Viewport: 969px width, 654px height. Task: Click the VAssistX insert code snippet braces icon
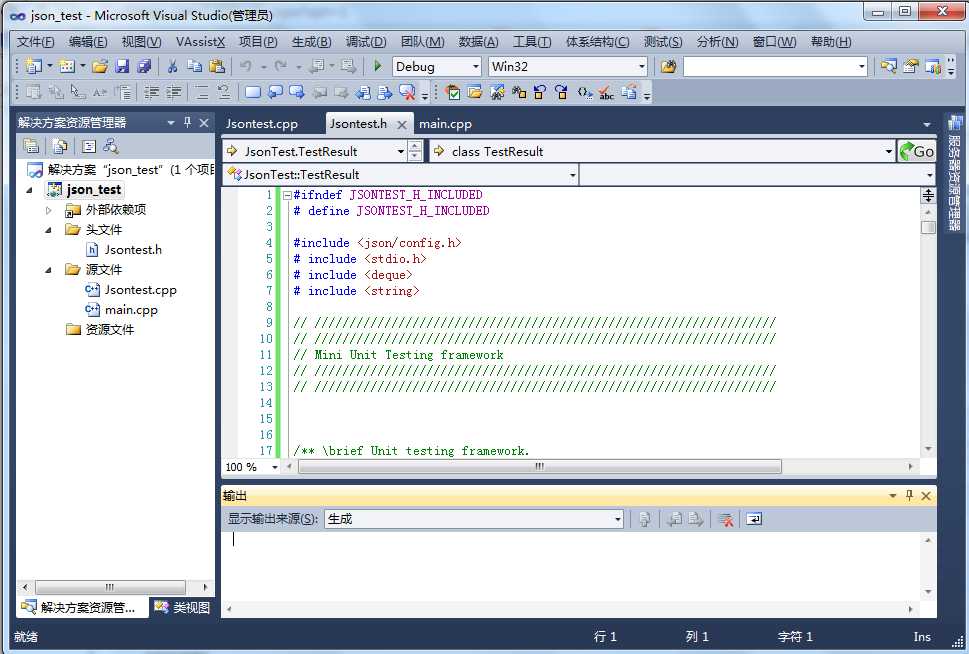585,93
